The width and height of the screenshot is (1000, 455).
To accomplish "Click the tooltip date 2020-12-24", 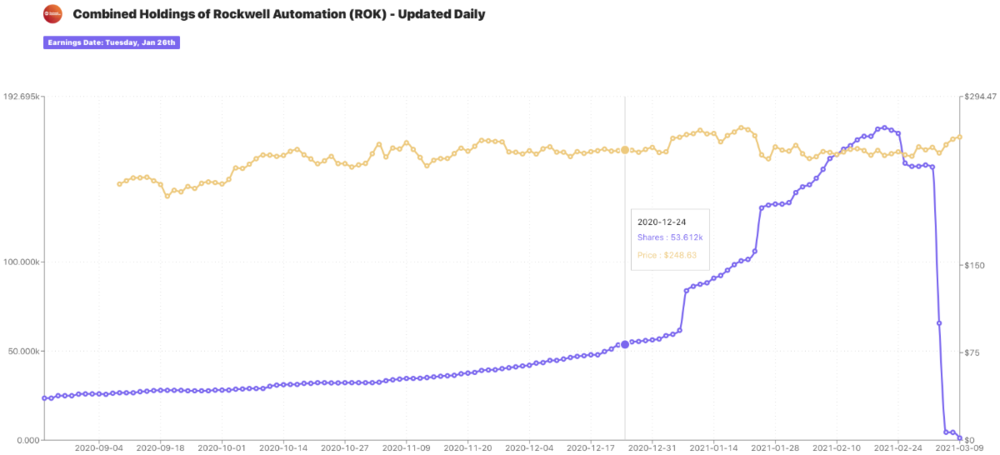I will pos(662,222).
